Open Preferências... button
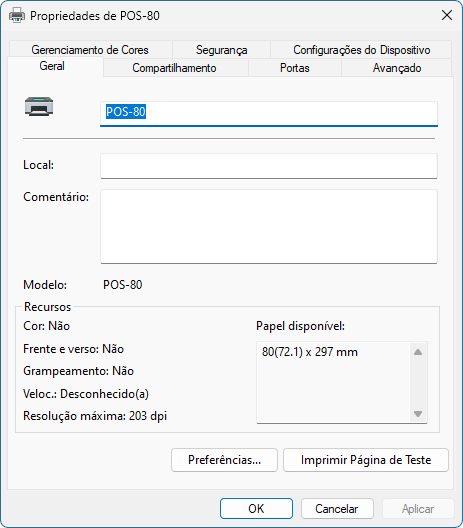Image resolution: width=463 pixels, height=528 pixels. (224, 460)
